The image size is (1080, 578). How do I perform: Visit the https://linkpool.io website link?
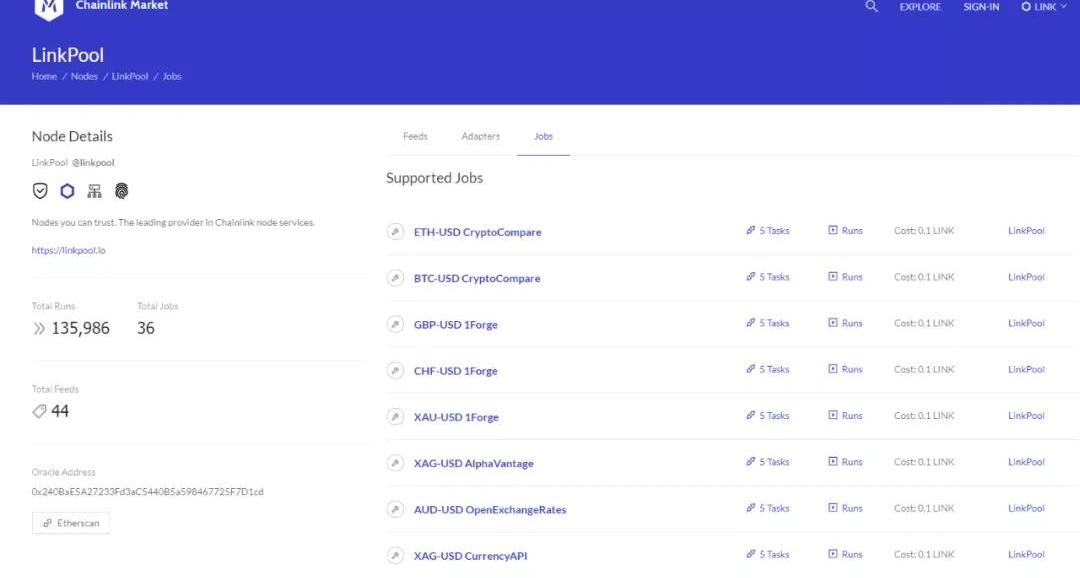tap(68, 250)
